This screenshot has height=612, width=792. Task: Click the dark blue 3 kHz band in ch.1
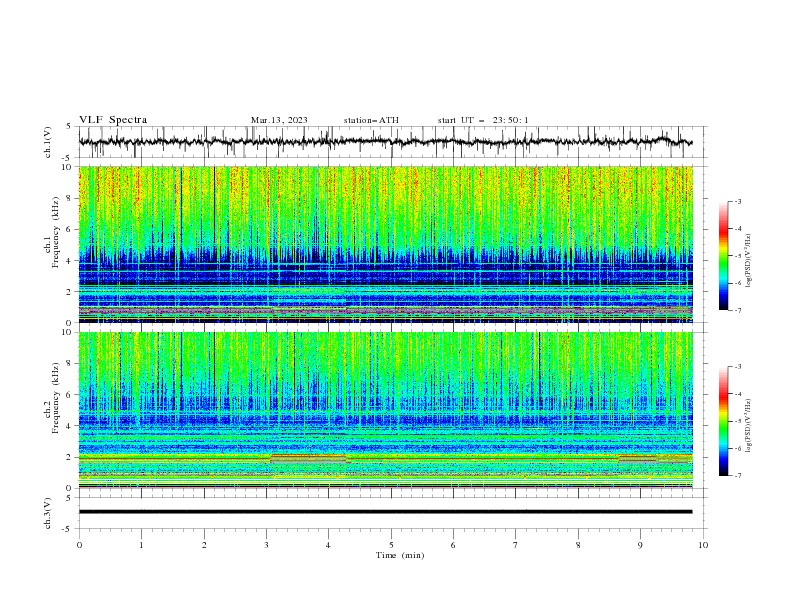(385, 276)
